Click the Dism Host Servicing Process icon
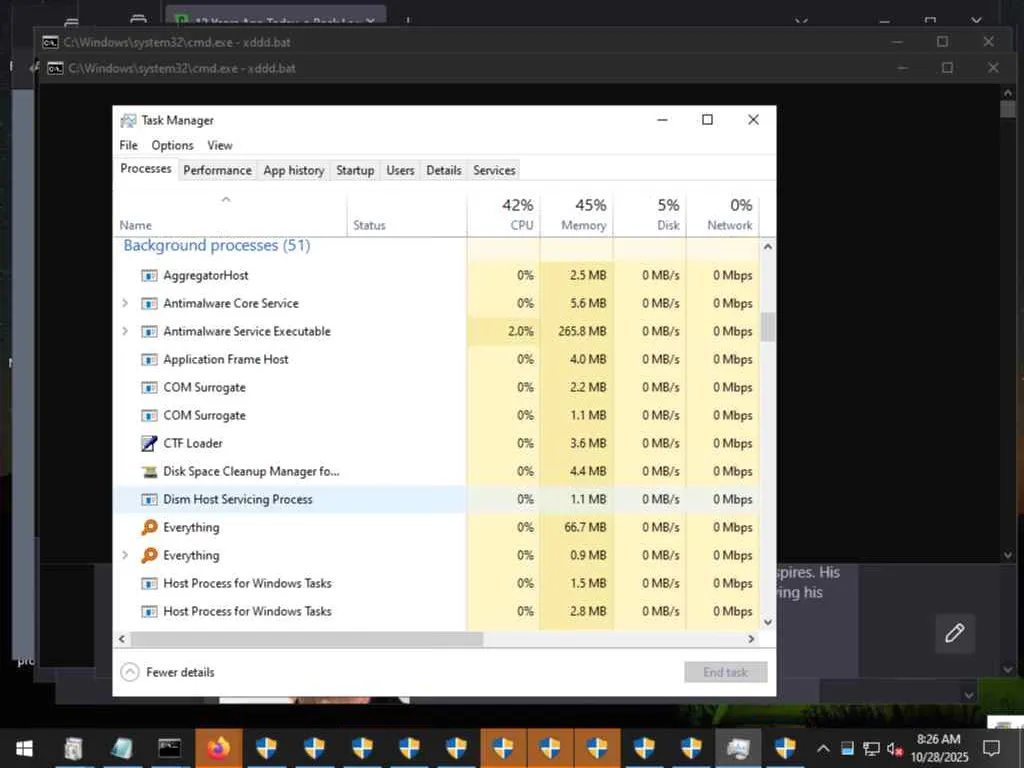The width and height of the screenshot is (1024, 768). tap(149, 500)
